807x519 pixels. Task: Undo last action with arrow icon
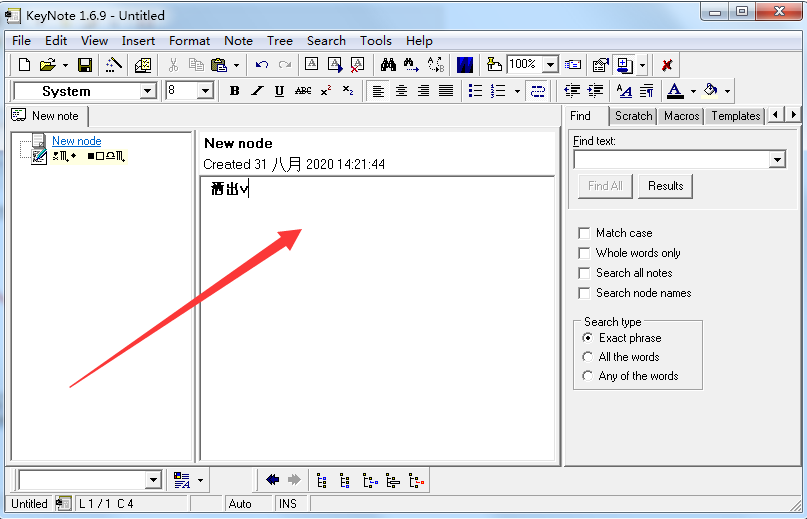pos(261,65)
